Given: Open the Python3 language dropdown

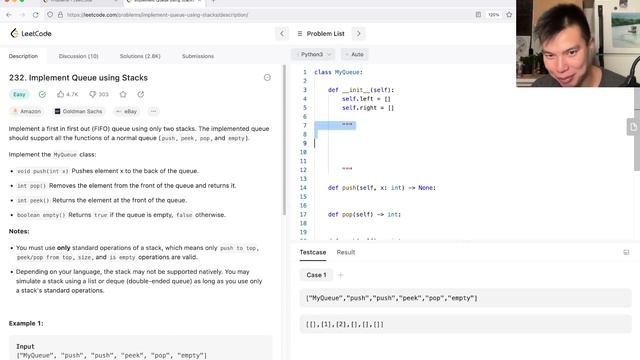Looking at the screenshot, I should click(x=313, y=54).
